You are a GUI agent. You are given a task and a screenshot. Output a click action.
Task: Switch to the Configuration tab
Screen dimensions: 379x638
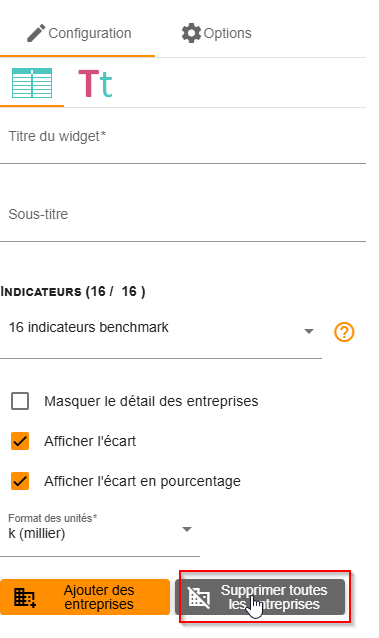[77, 33]
